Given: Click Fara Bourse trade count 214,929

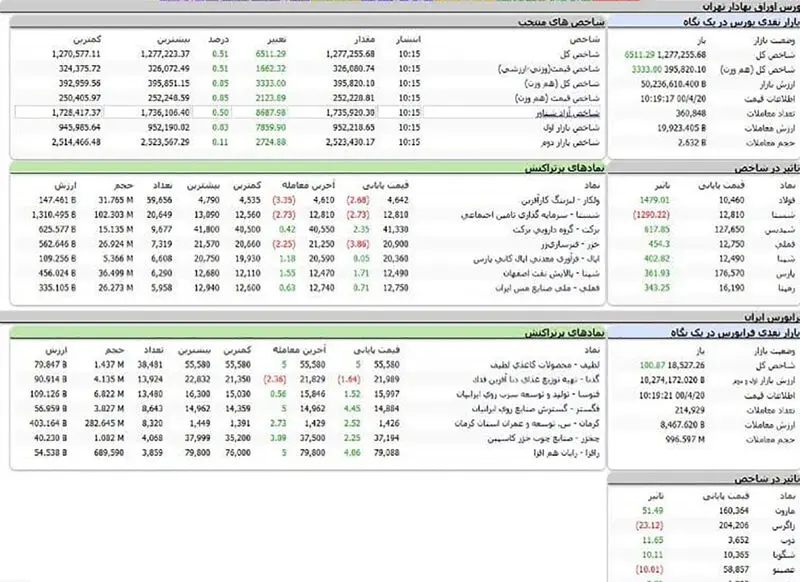Looking at the screenshot, I should click(690, 410).
